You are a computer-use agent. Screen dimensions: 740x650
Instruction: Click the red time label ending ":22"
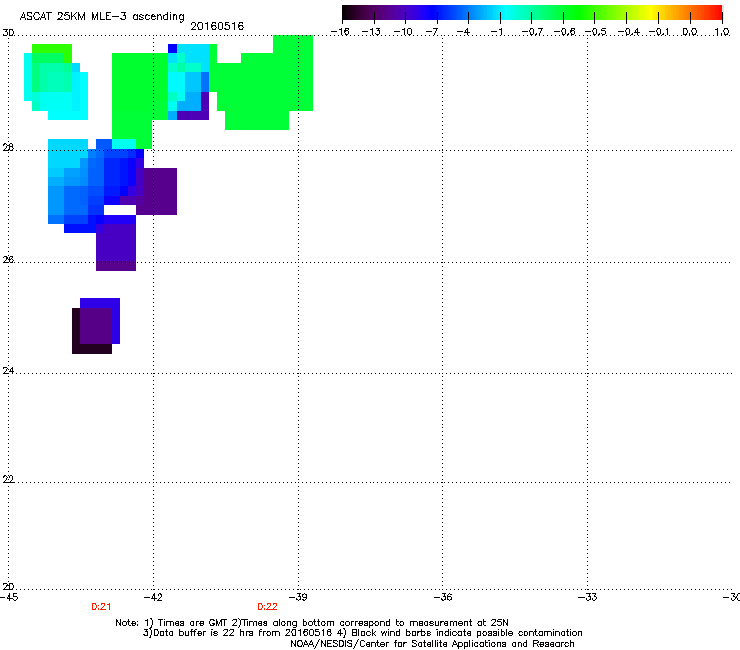coord(267,607)
